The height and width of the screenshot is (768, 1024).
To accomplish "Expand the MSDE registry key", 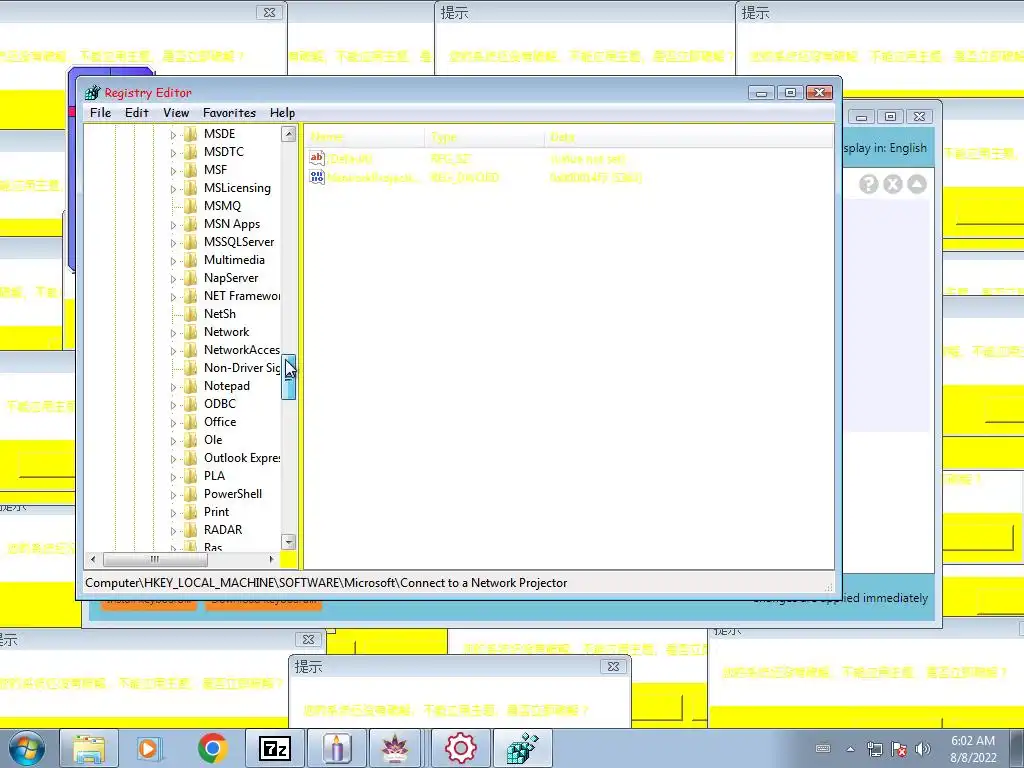I will coord(173,135).
